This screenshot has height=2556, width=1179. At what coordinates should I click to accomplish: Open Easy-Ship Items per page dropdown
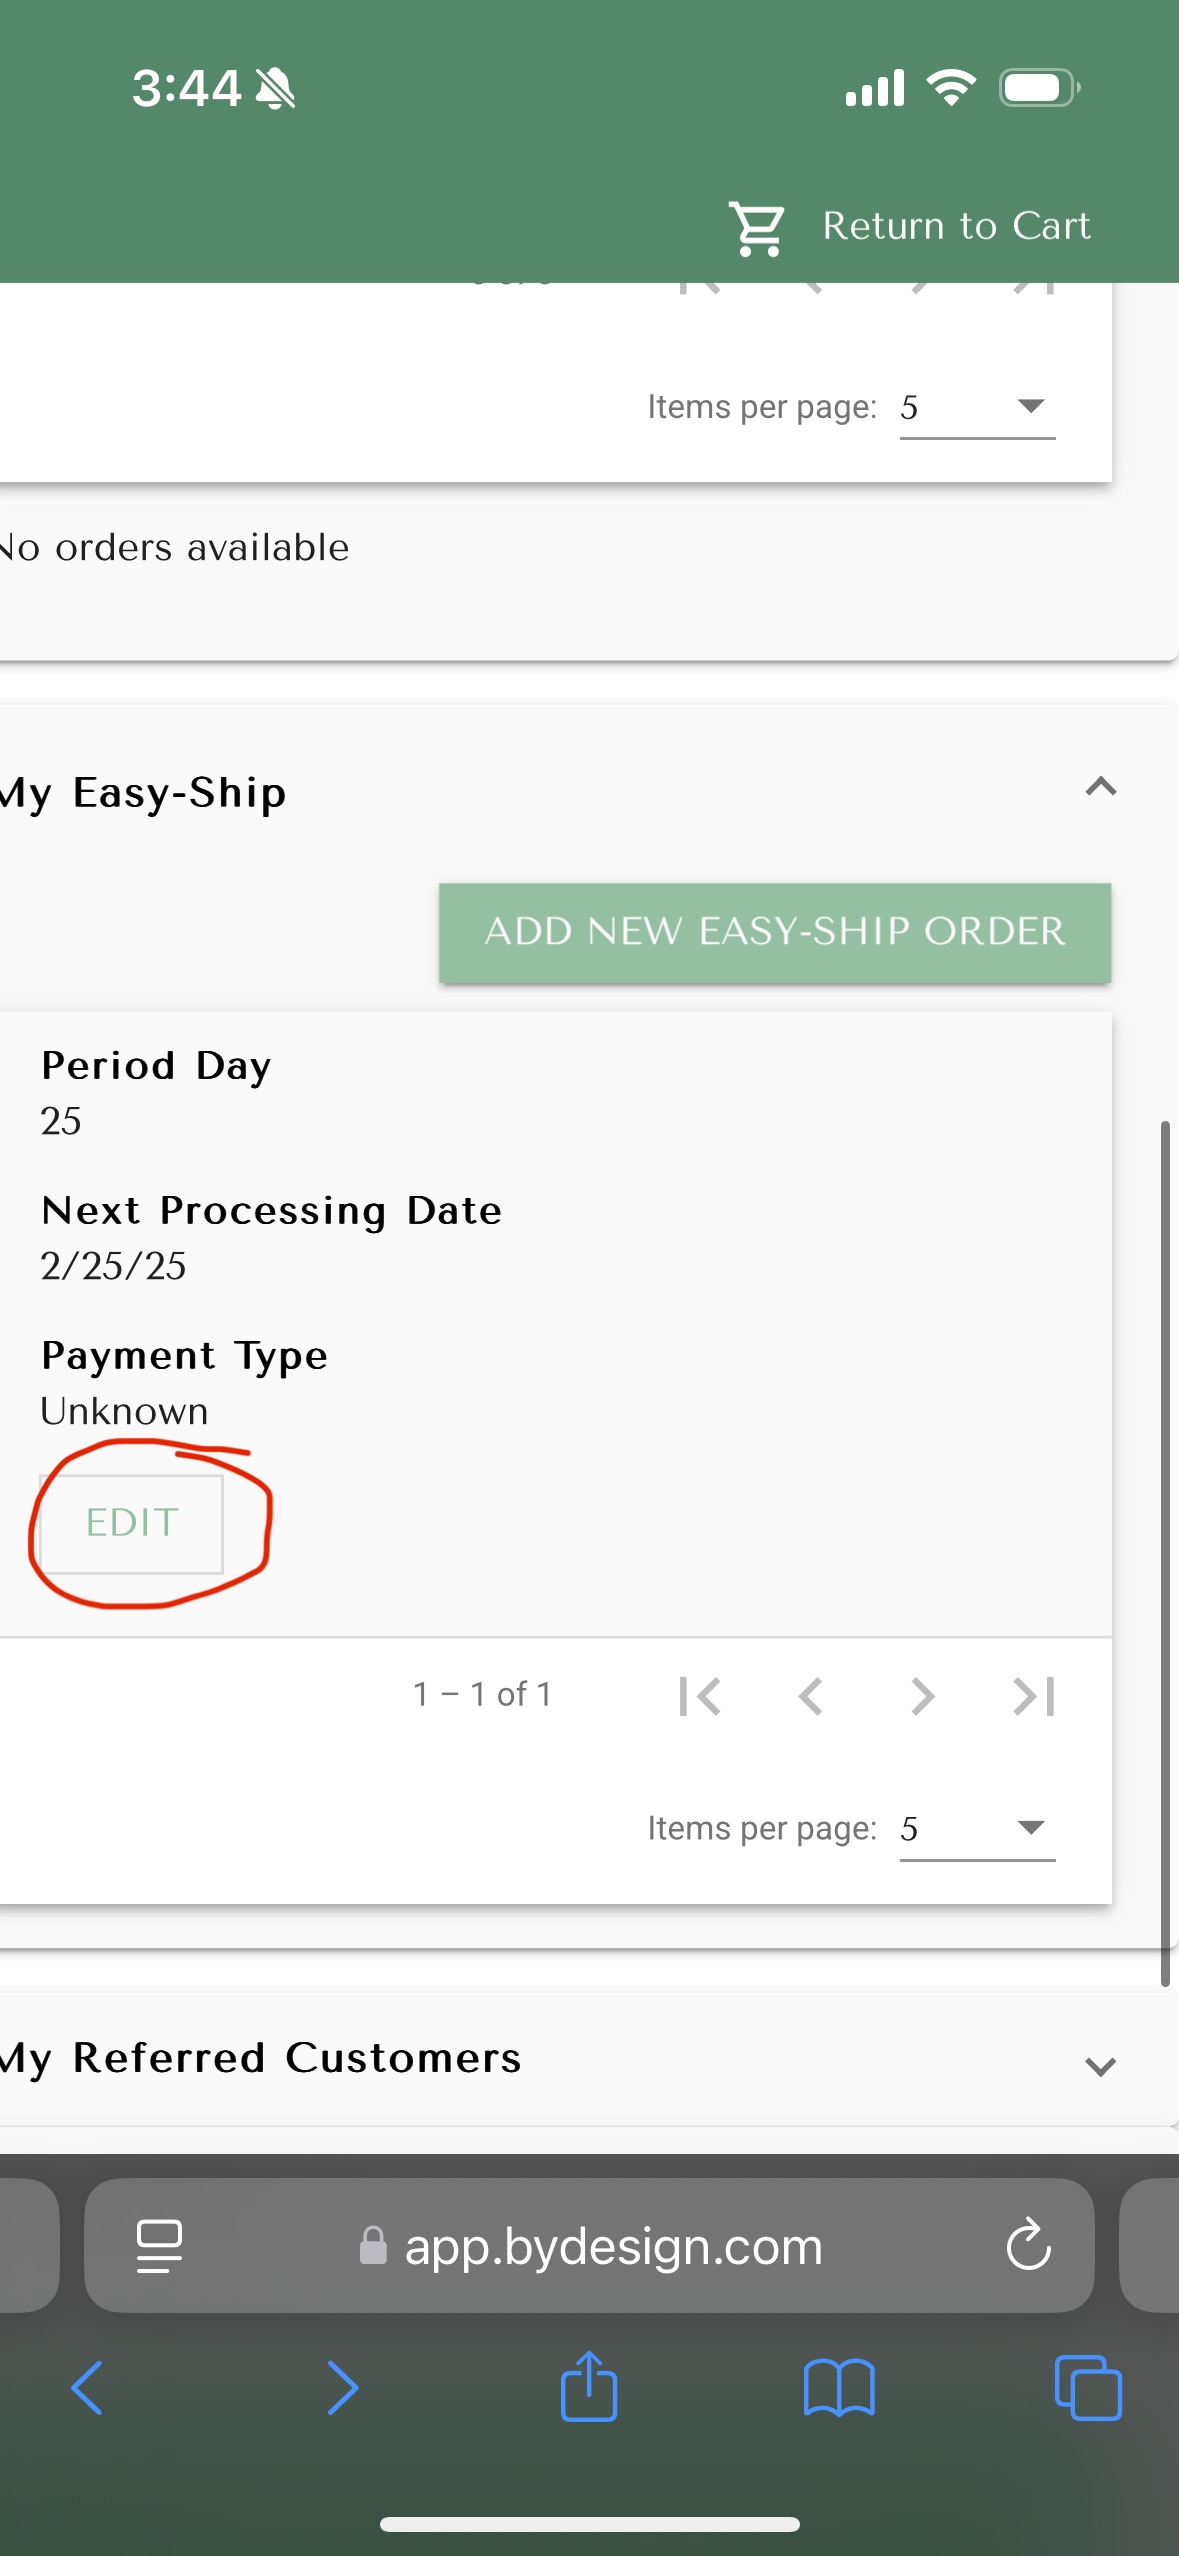click(x=977, y=1829)
